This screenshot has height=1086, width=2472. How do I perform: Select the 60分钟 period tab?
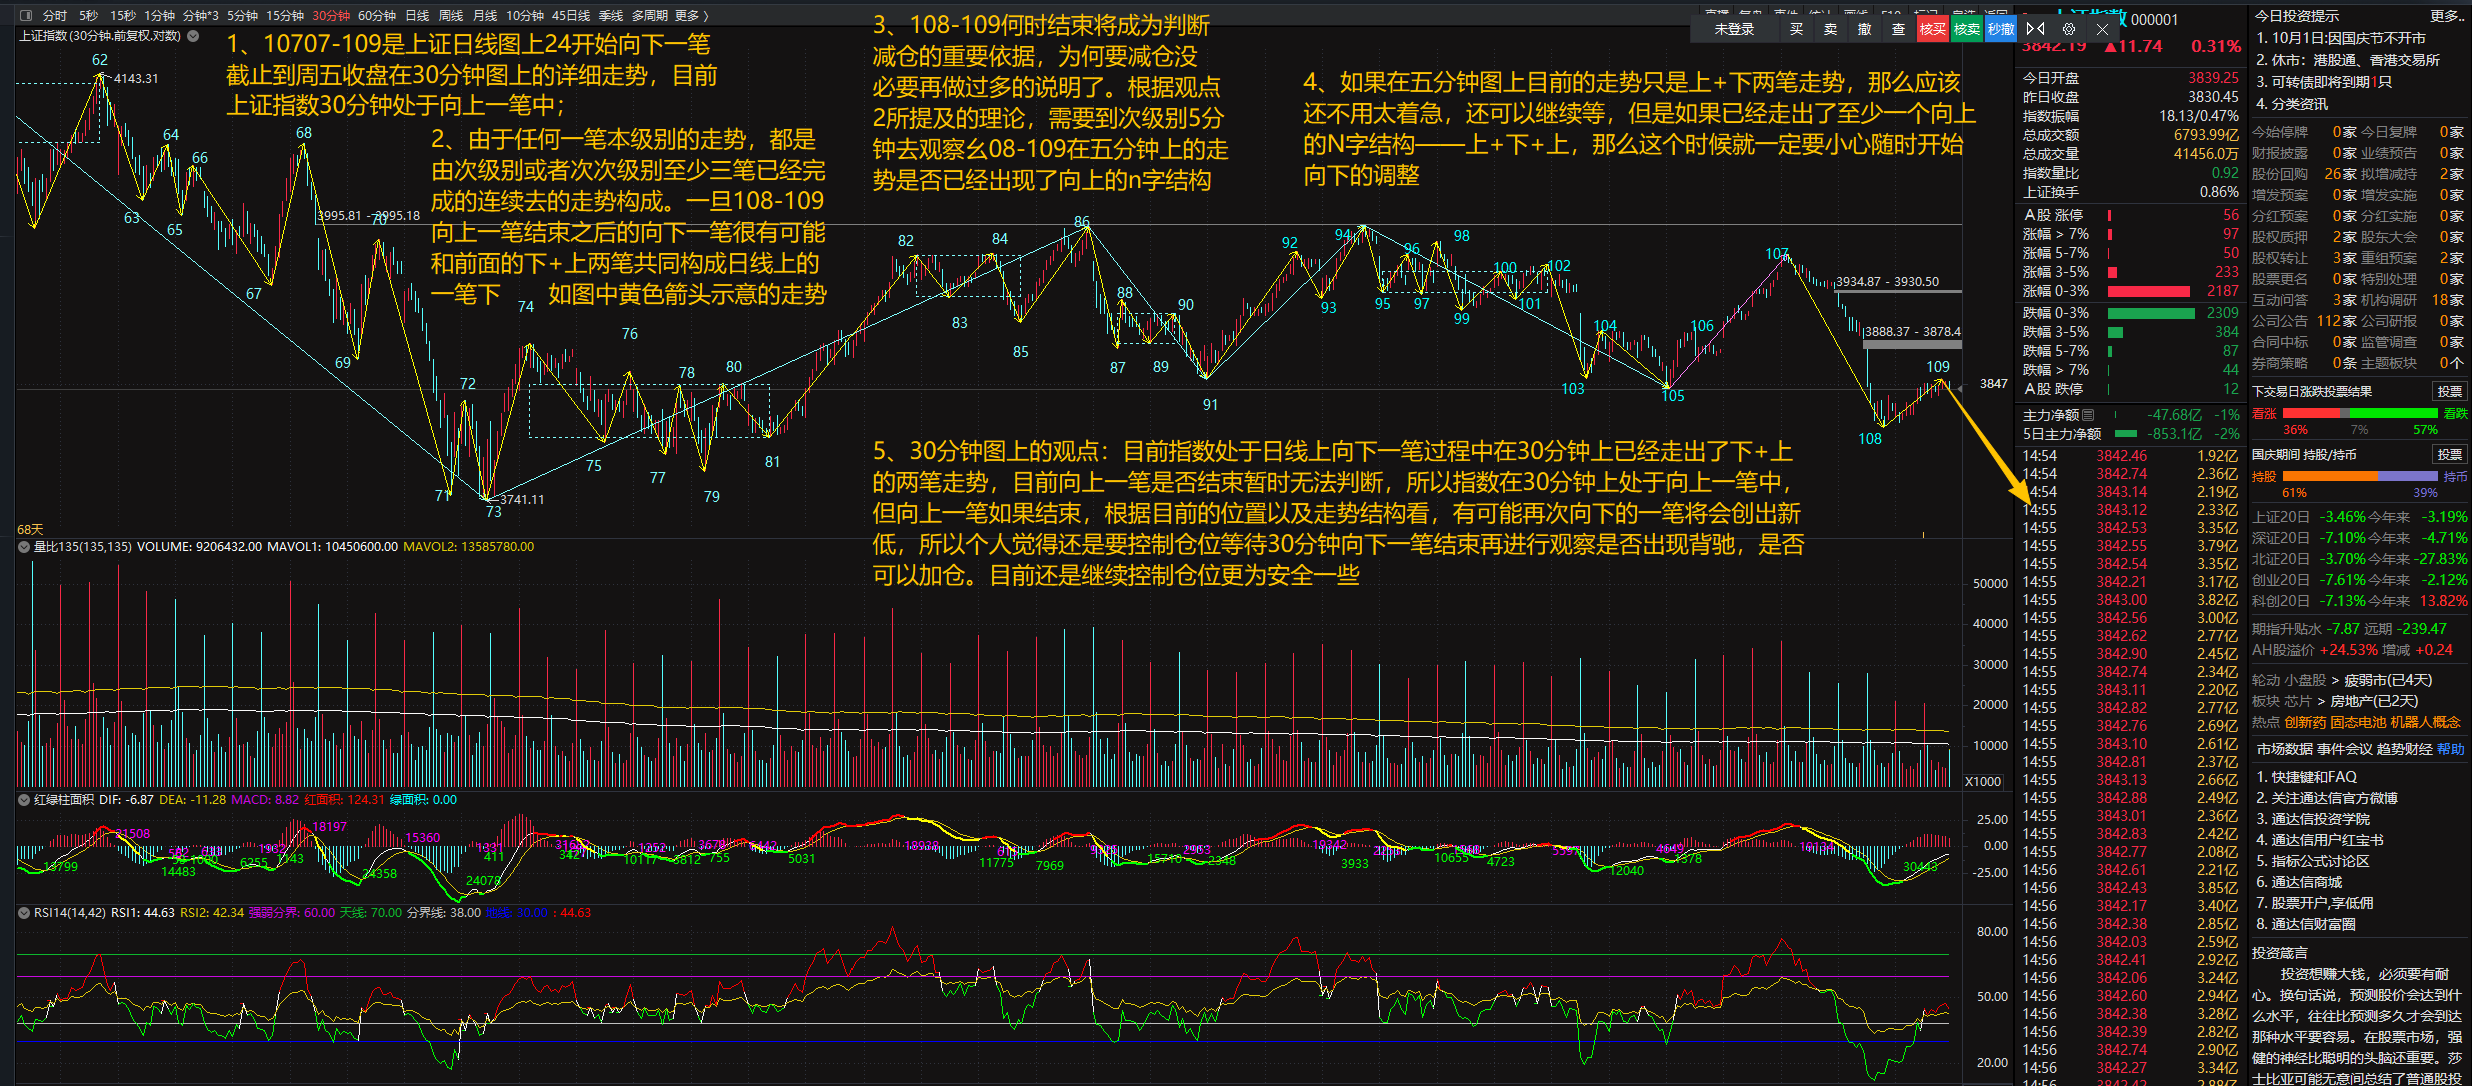377,15
